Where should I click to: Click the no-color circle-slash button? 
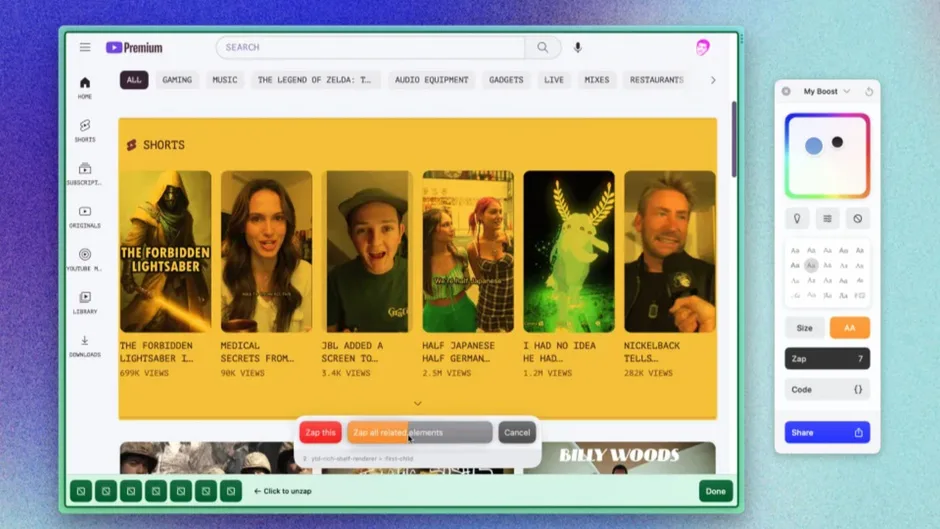tap(858, 219)
